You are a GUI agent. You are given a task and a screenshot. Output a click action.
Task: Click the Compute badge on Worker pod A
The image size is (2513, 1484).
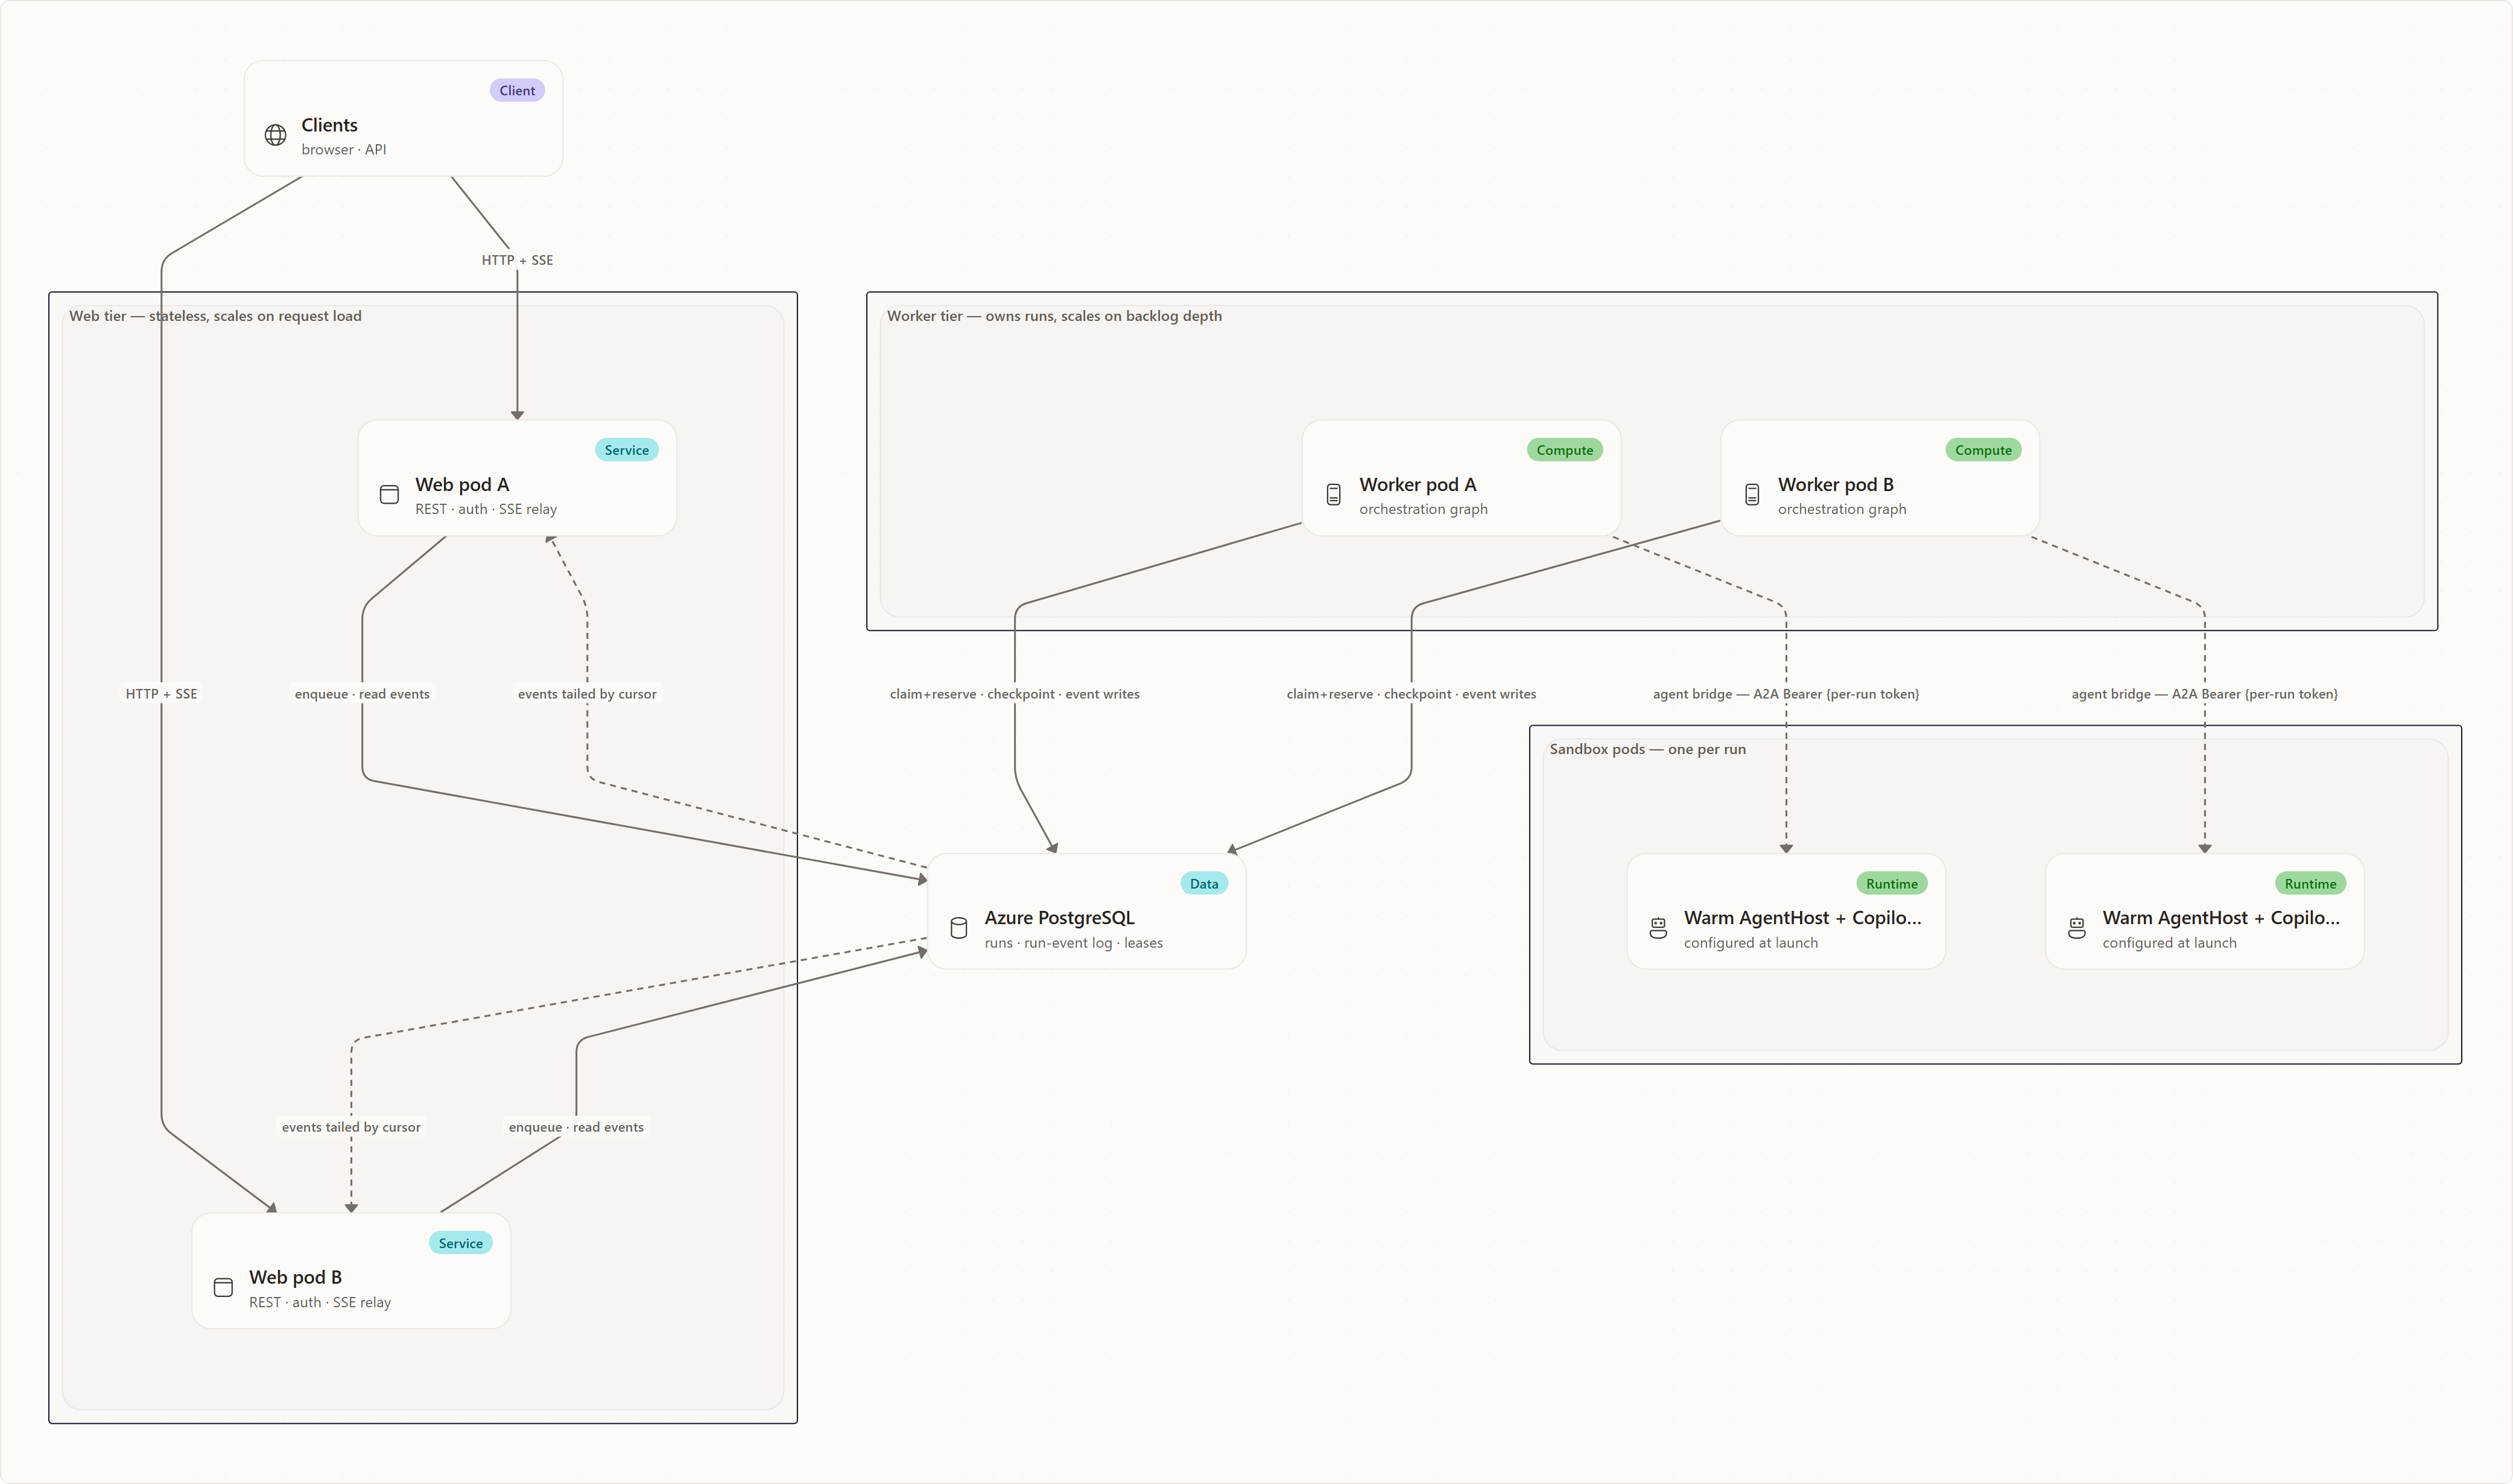(1564, 450)
